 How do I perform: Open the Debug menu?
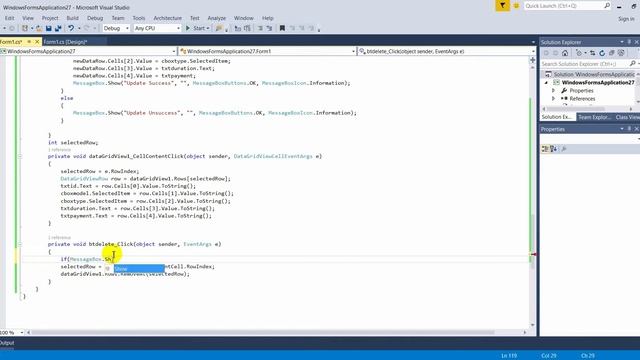(95, 18)
